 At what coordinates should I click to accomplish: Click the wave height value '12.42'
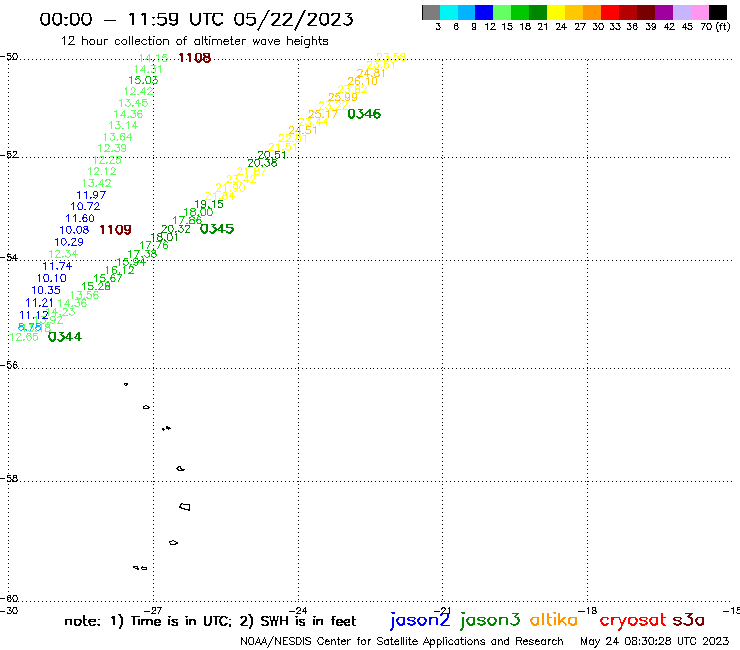click(138, 92)
